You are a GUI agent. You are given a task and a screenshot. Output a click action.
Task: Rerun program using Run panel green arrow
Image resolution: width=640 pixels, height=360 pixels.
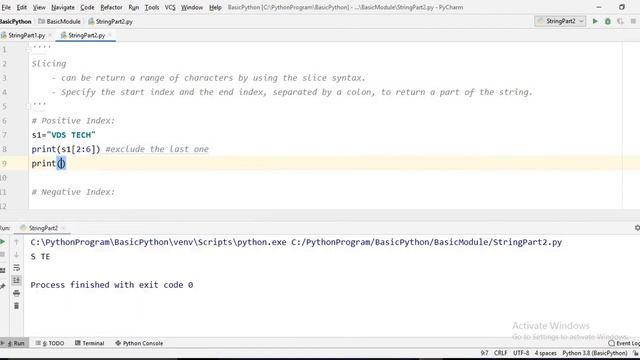[2, 242]
